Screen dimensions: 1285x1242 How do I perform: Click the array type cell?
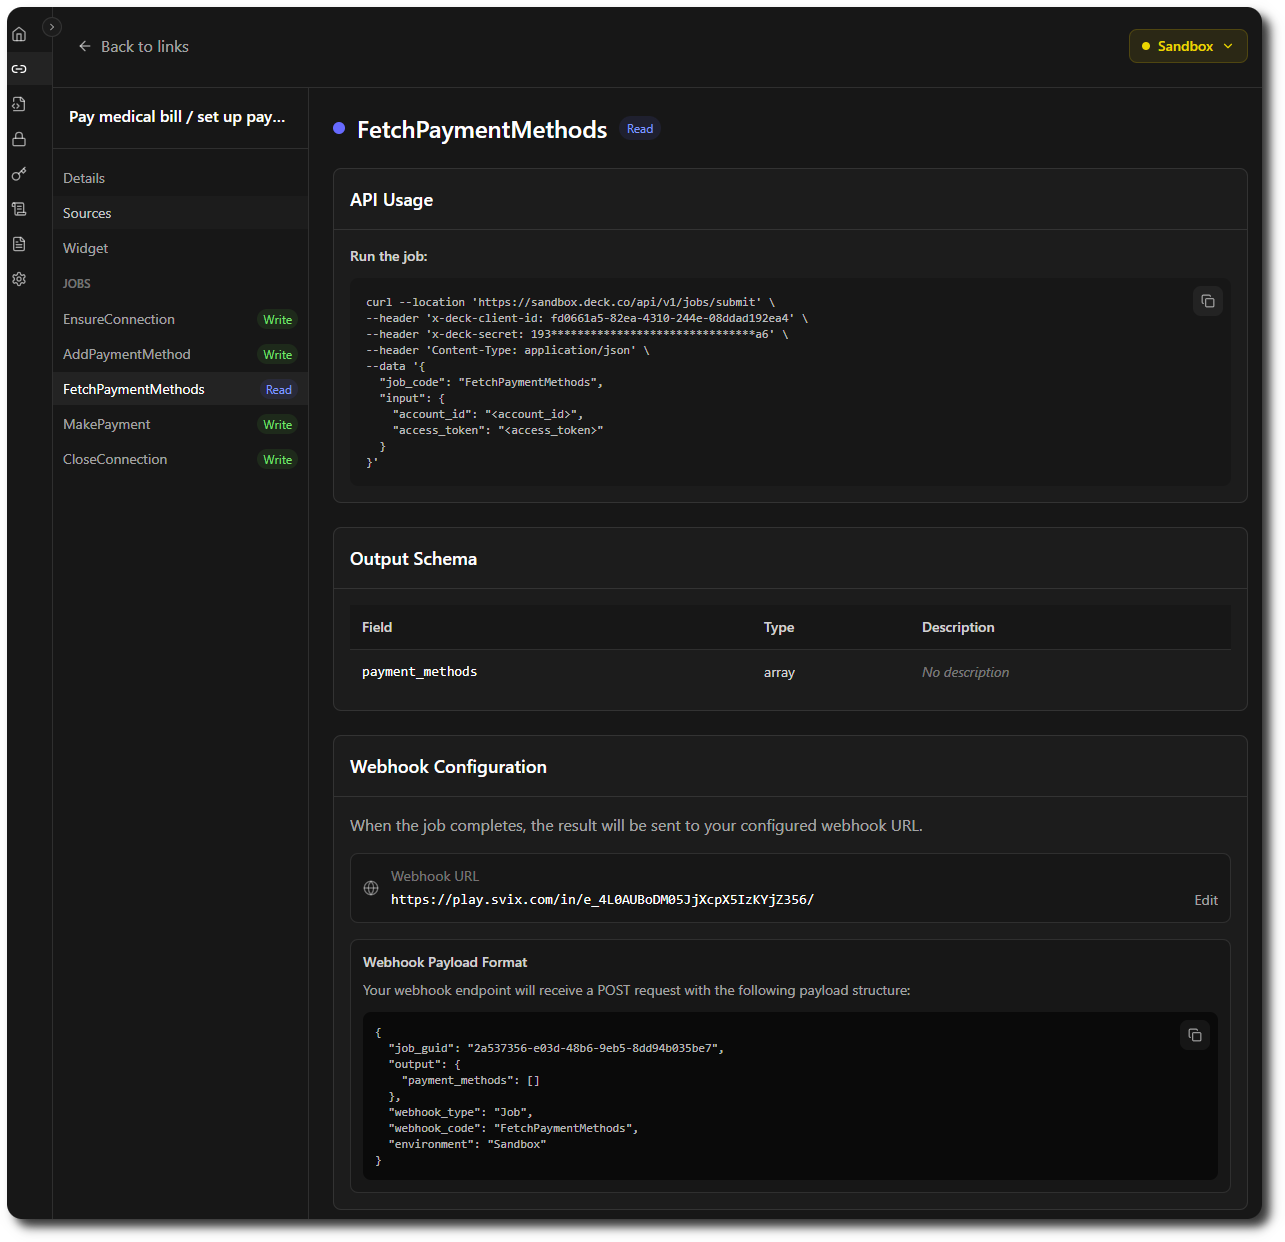click(x=779, y=673)
